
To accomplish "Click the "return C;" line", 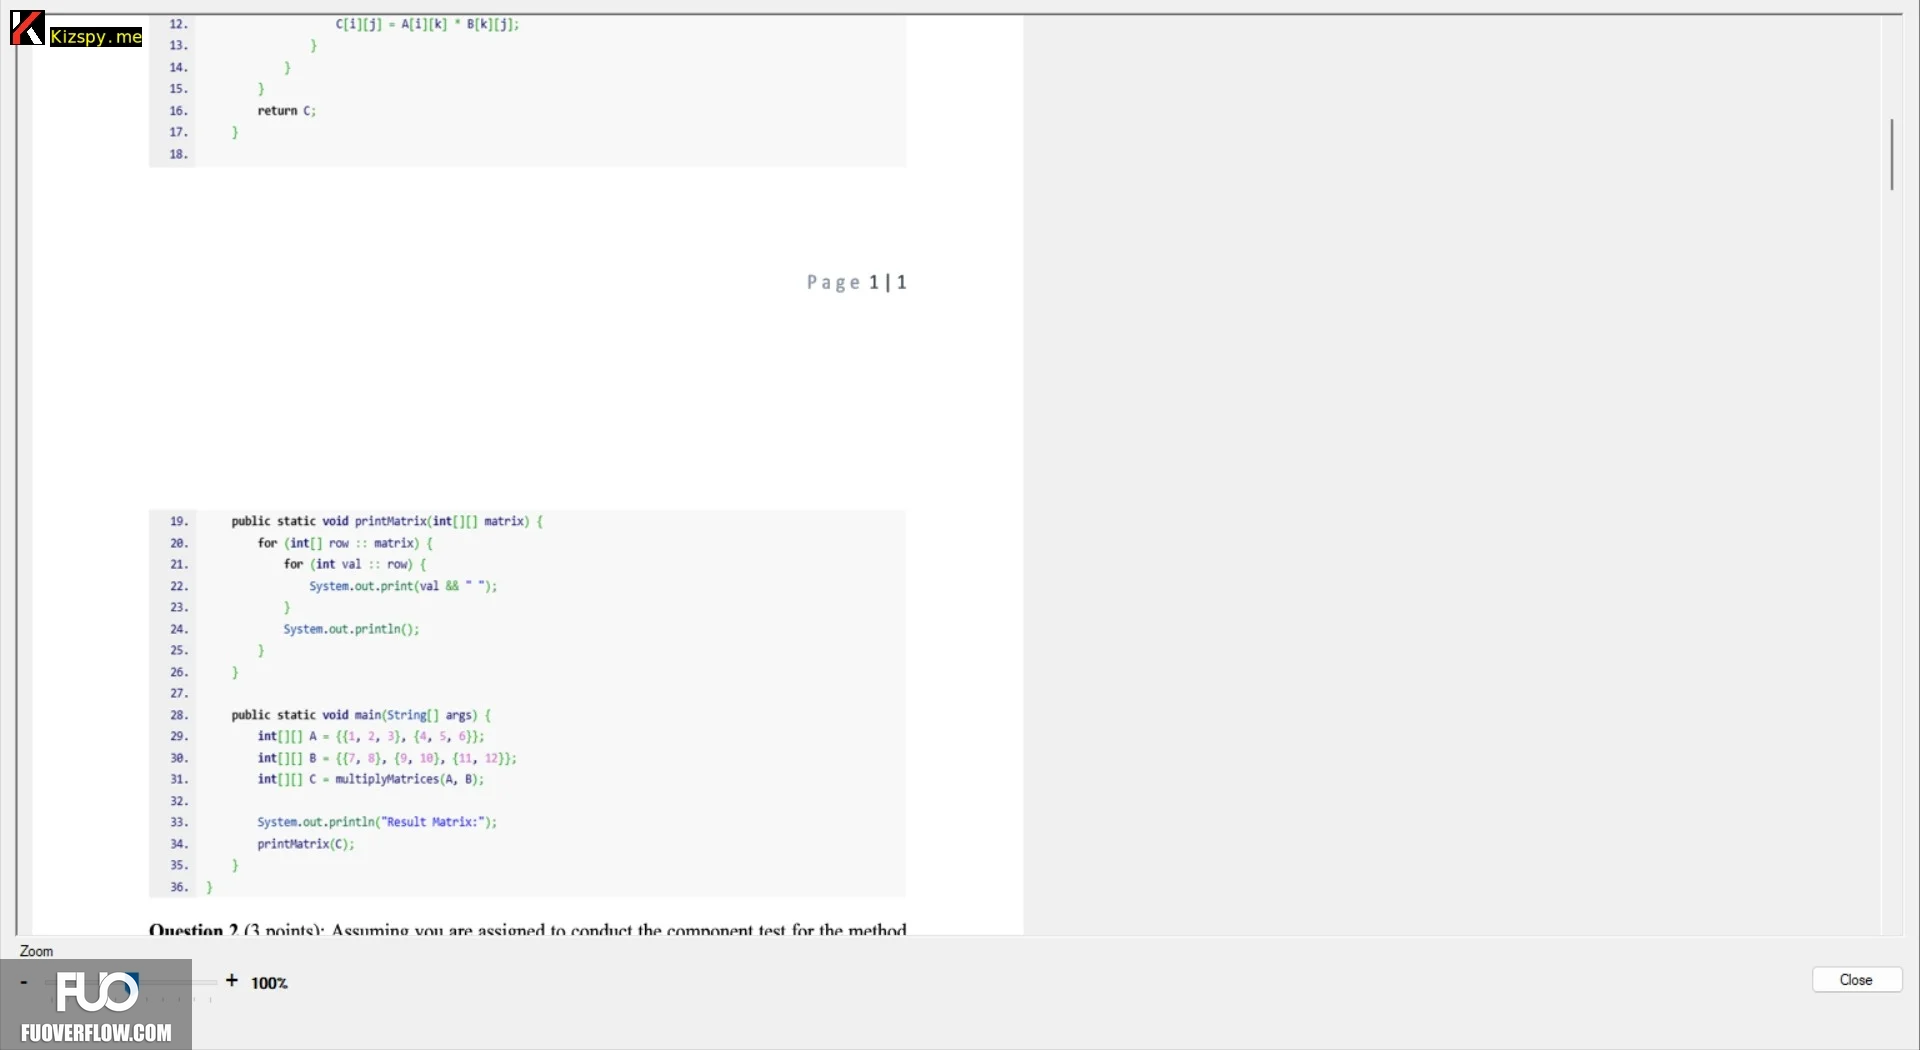I will click(x=287, y=111).
